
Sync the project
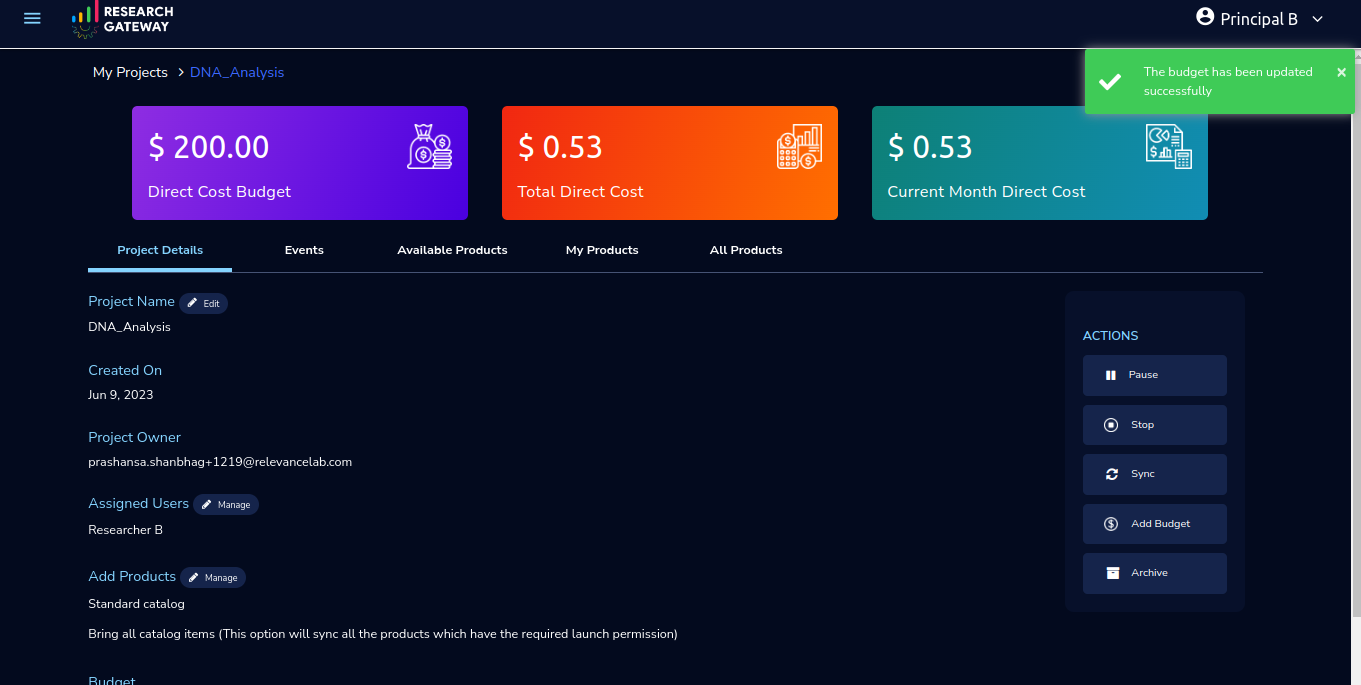click(1155, 474)
